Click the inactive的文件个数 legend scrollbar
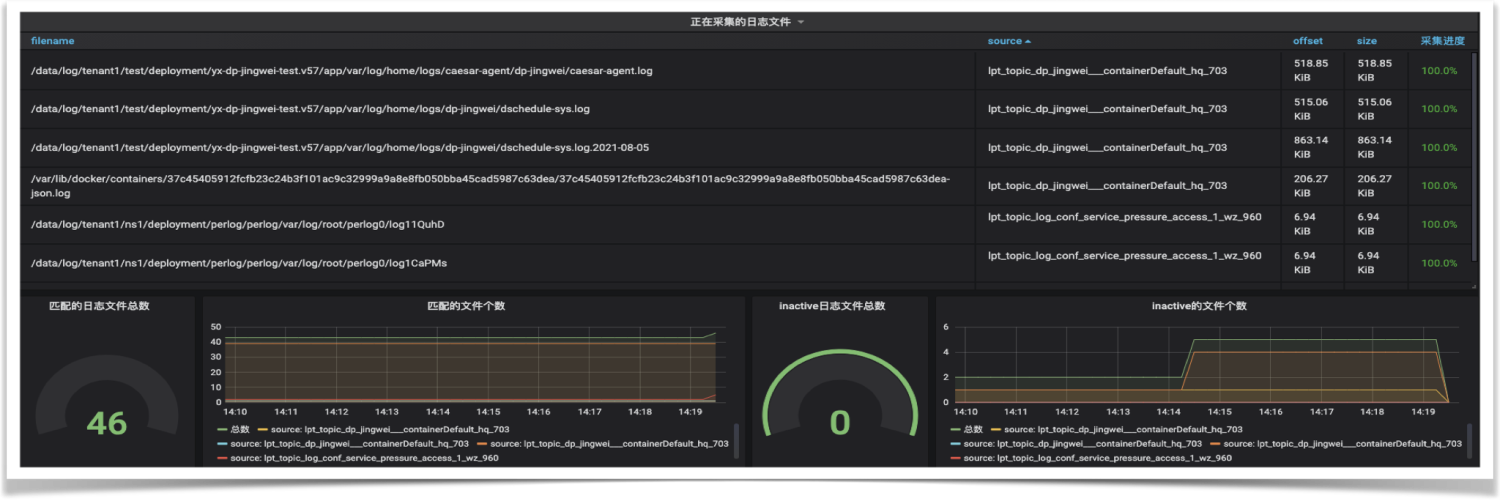 (1470, 441)
